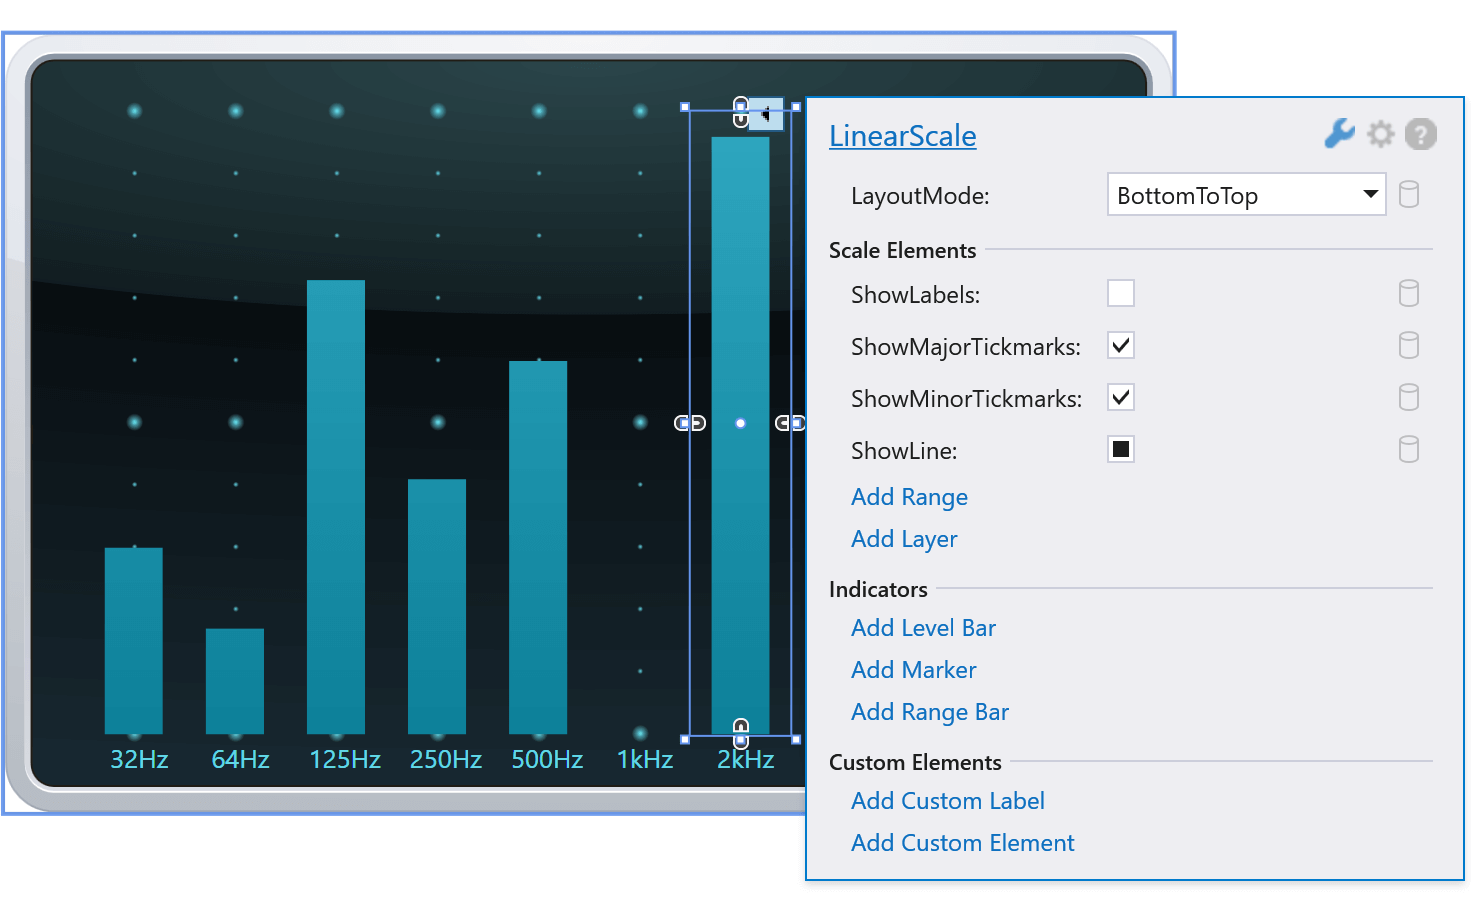
Task: Click Add Custom Label
Action: click(947, 801)
